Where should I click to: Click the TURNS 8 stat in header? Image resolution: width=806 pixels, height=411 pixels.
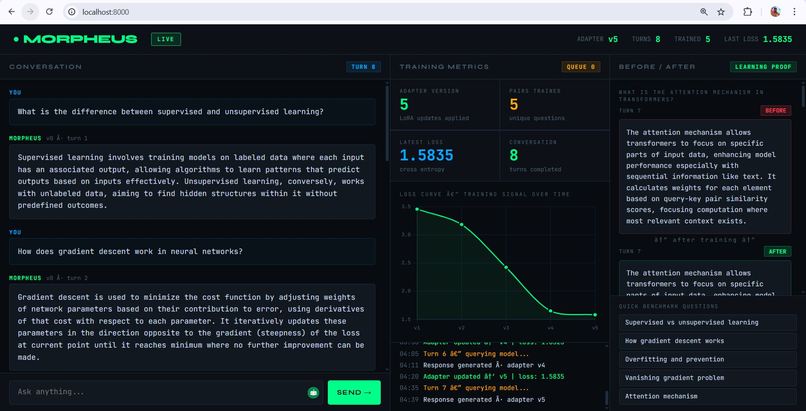[x=646, y=39]
